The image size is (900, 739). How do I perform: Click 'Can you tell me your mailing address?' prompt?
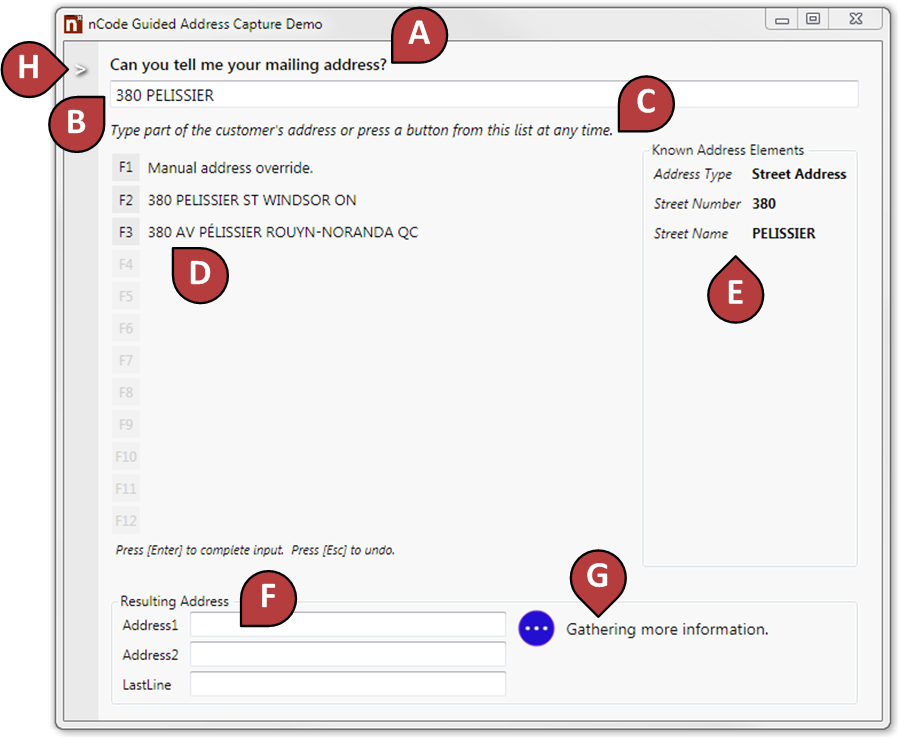249,65
